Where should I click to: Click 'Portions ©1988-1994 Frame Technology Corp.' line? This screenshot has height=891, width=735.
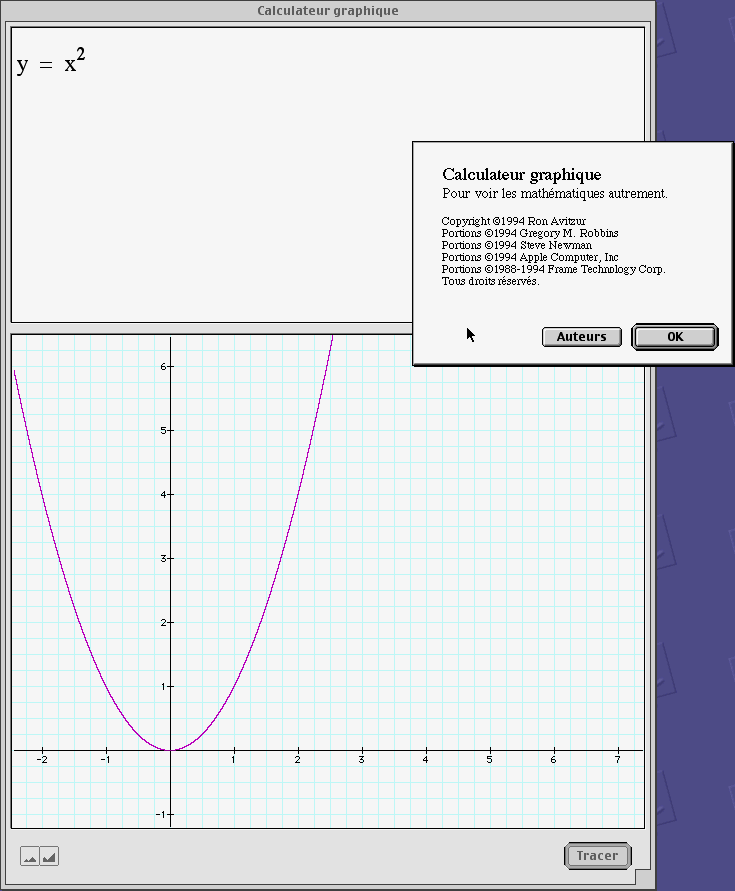[553, 269]
